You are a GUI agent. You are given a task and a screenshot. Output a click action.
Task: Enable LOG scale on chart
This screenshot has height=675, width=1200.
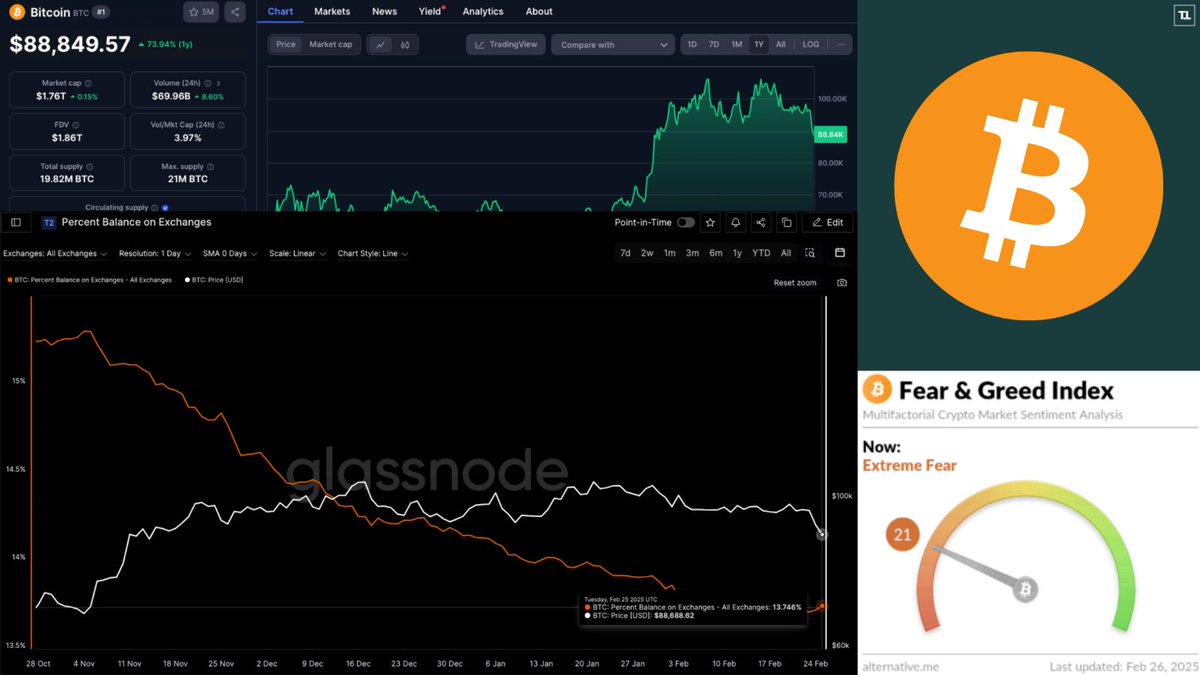tap(811, 44)
